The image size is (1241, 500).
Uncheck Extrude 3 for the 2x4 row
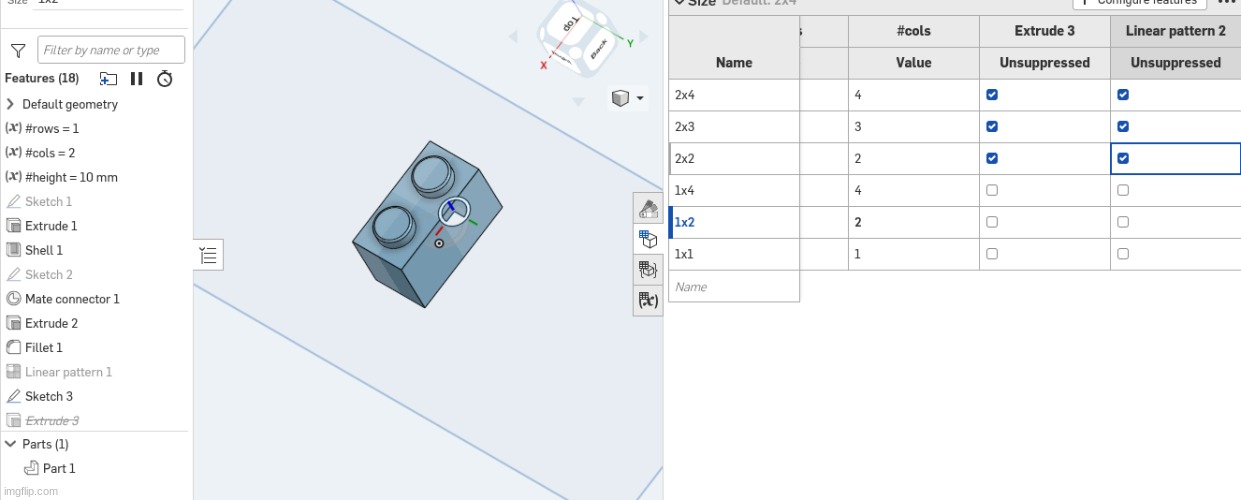[992, 95]
